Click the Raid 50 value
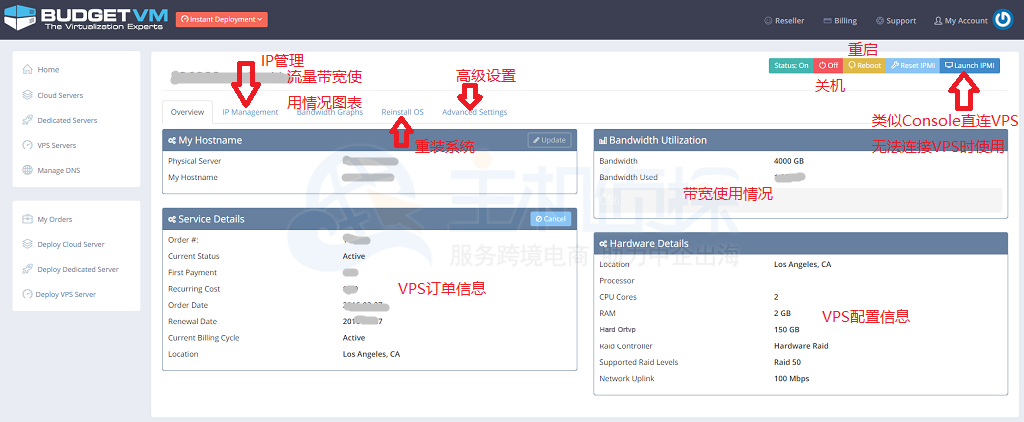This screenshot has height=422, width=1024. (788, 363)
